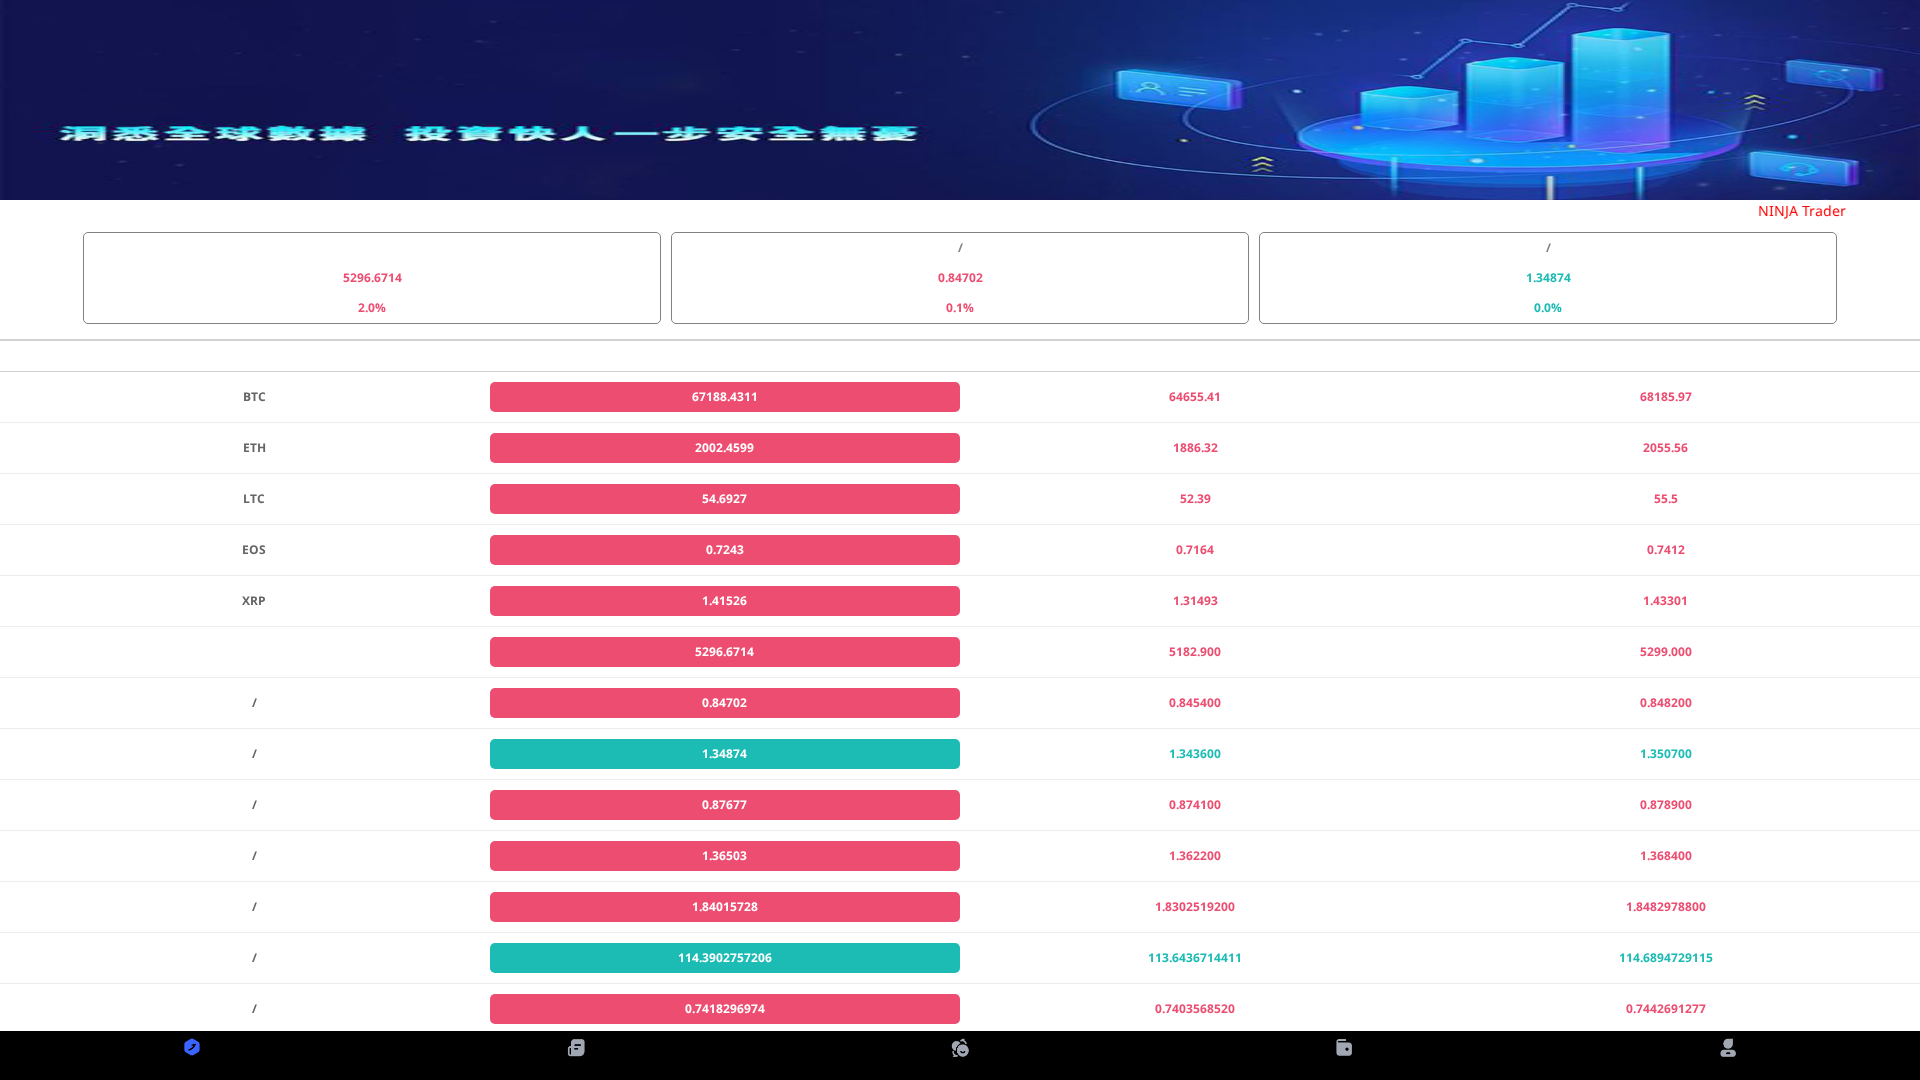1920x1080 pixels.
Task: Open the home compass tab
Action: pyautogui.click(x=192, y=1047)
